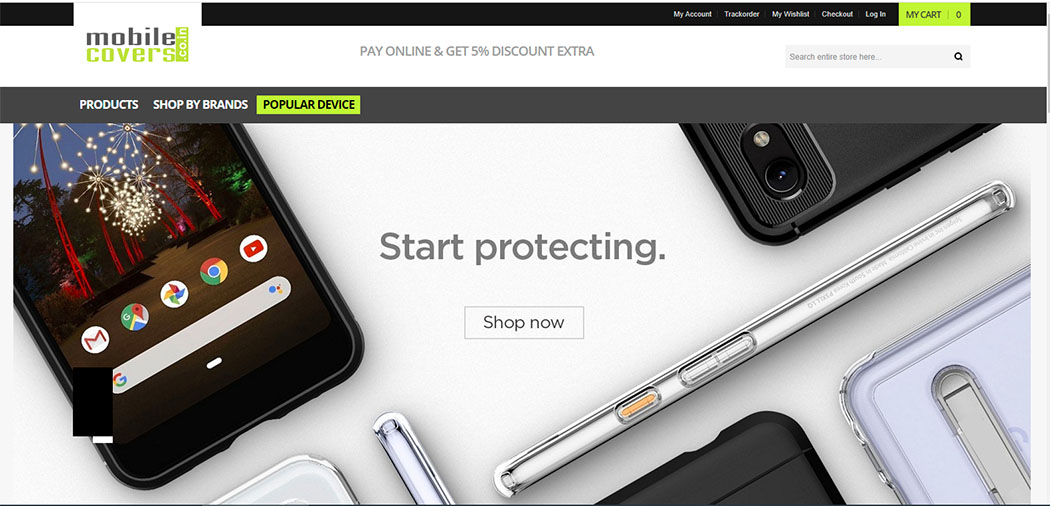Screen dimensions: 1050x506
Task: Click the Google Maps pin icon
Action: (x=135, y=317)
